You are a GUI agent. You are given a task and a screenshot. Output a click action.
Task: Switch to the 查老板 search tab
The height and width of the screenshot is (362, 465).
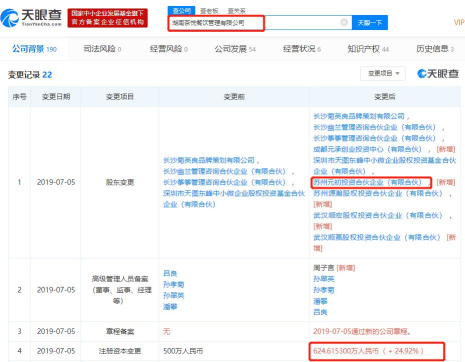pos(209,11)
